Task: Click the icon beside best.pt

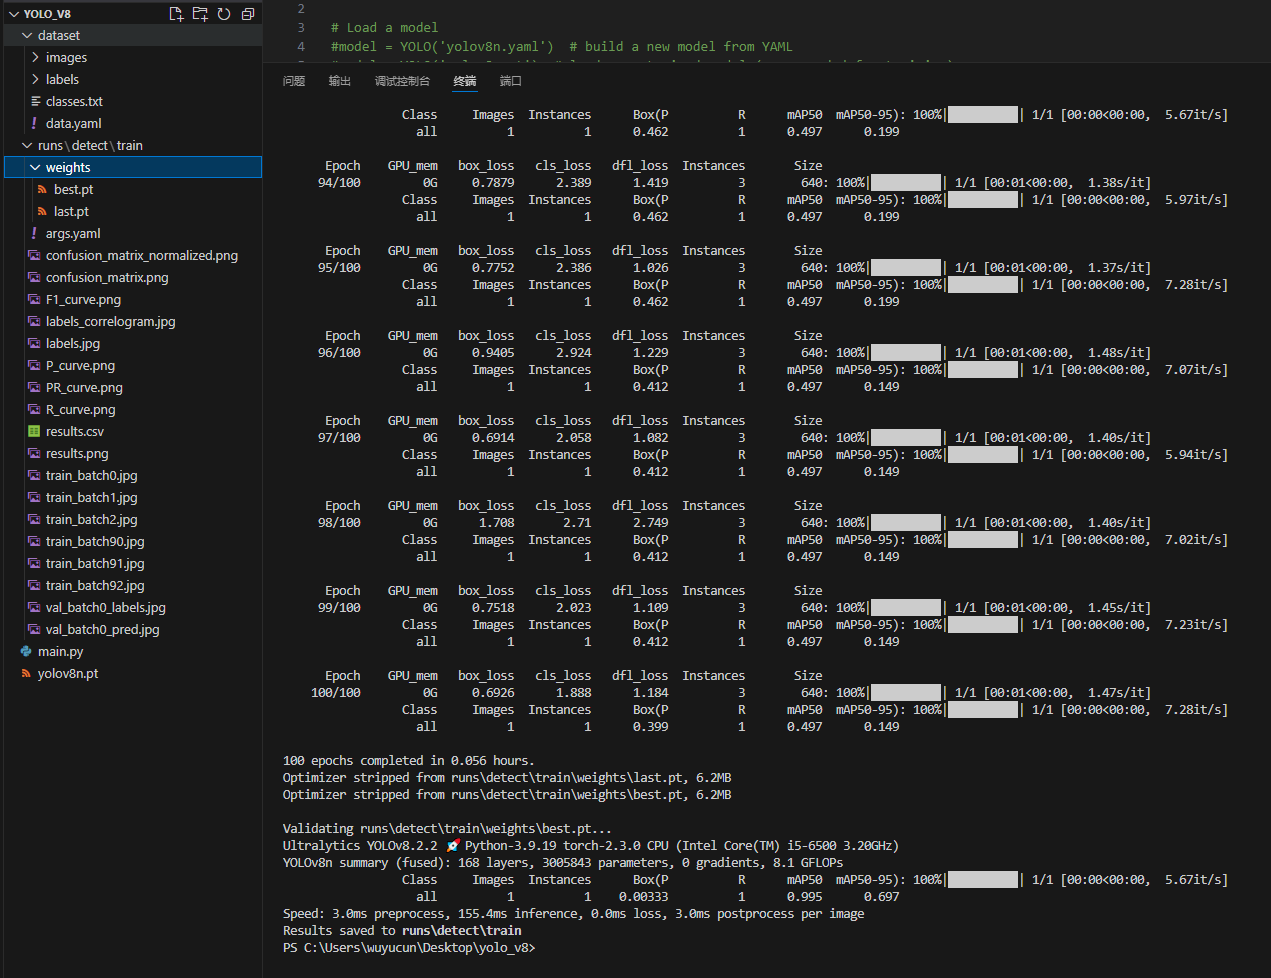Action: coord(43,189)
